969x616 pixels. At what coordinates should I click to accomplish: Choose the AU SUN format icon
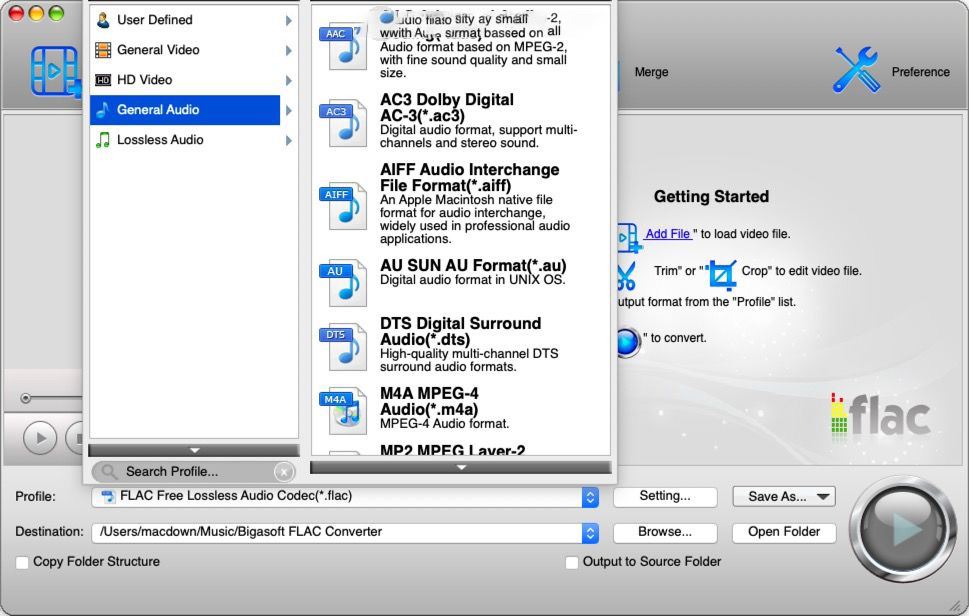point(342,283)
